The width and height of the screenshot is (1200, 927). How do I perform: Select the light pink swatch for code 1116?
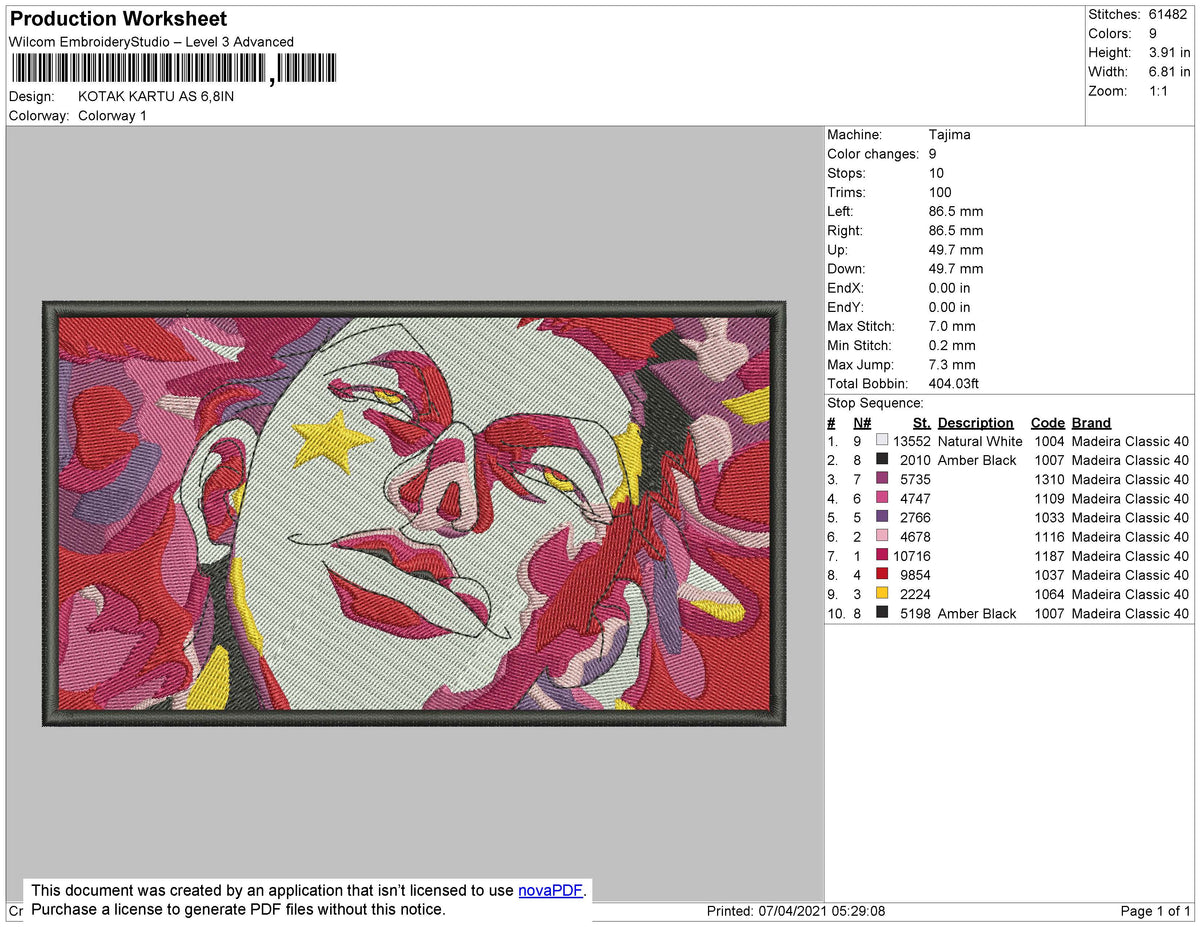(x=883, y=537)
